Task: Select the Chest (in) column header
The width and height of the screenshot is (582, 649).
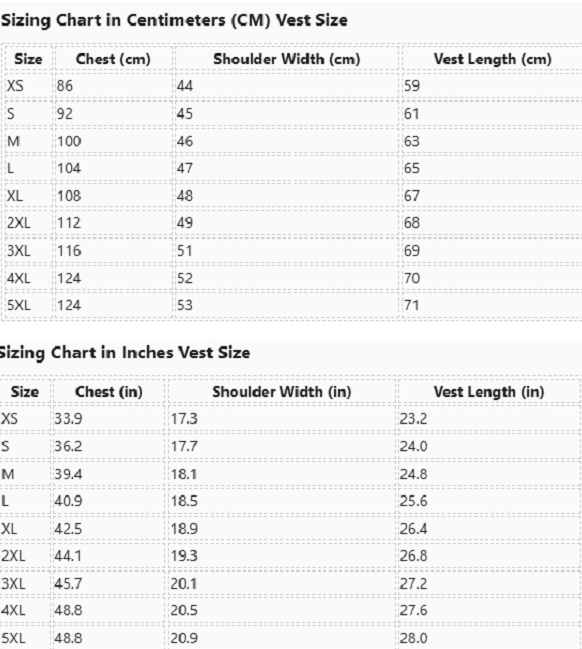Action: coord(108,392)
